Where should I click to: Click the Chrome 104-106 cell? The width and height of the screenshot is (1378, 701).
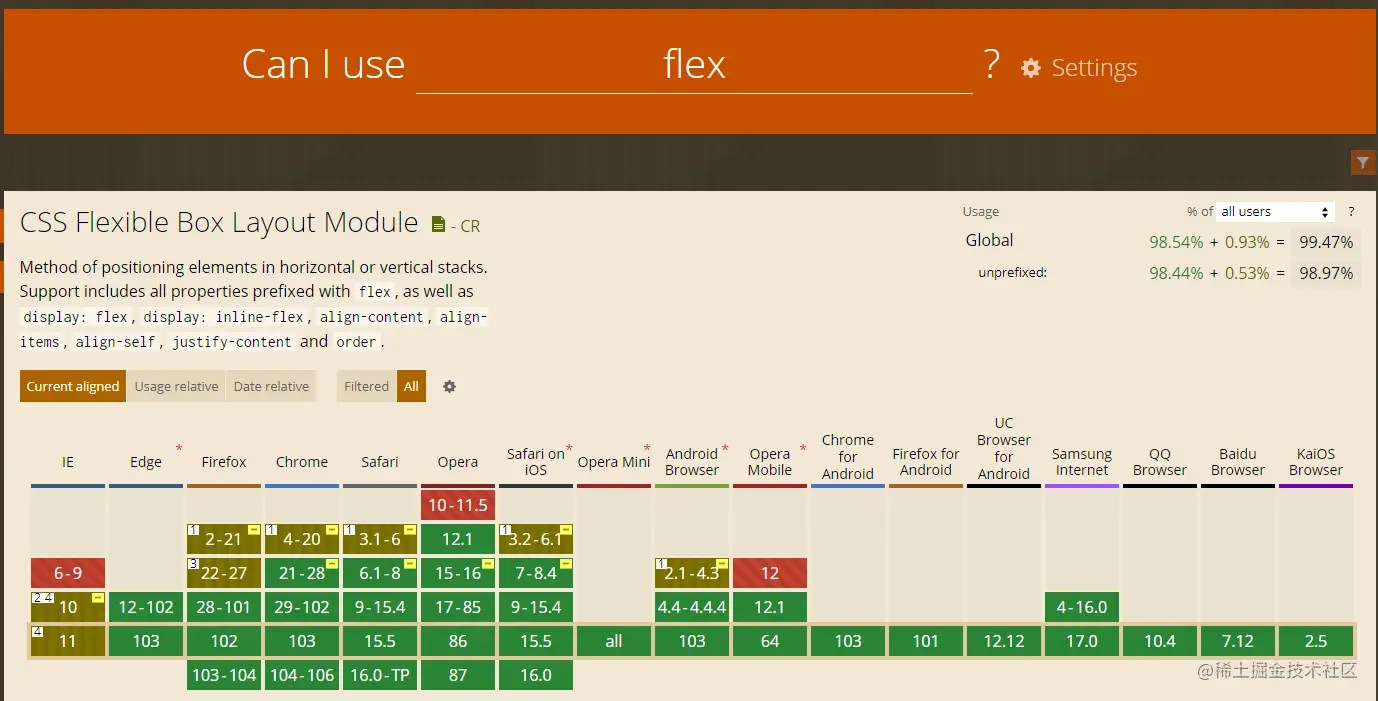pos(302,675)
